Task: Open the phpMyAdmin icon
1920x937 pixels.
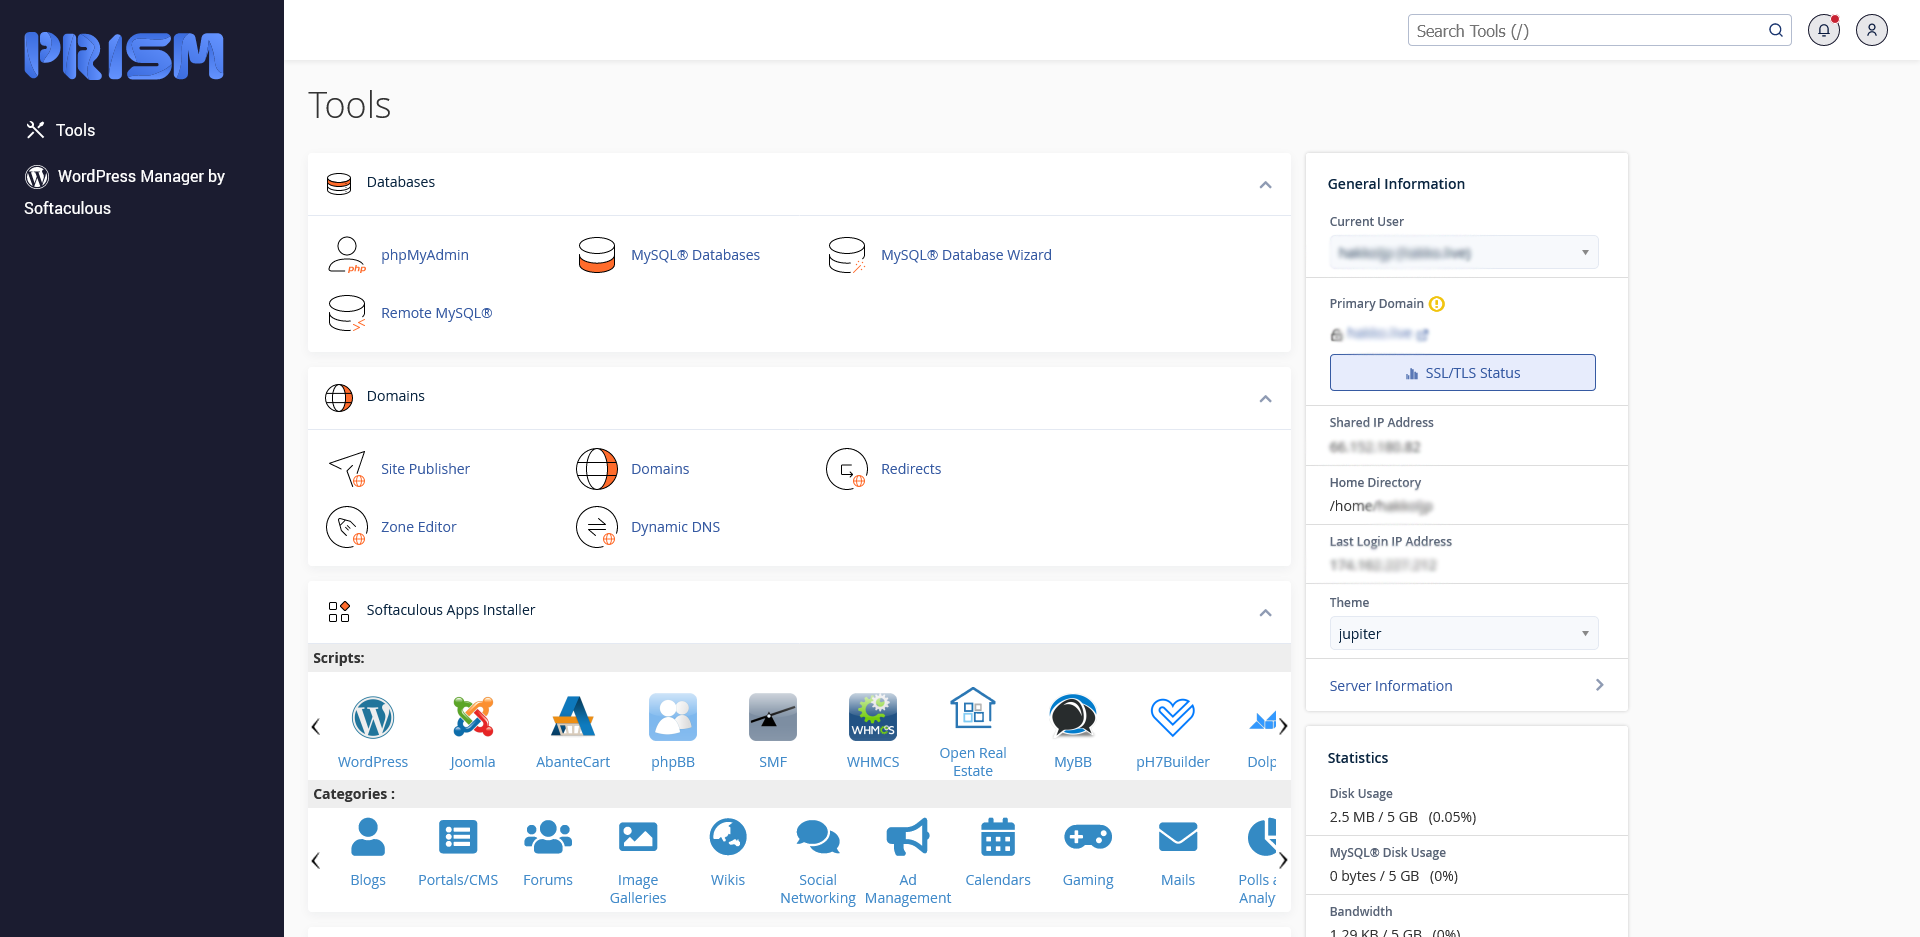Action: [347, 255]
